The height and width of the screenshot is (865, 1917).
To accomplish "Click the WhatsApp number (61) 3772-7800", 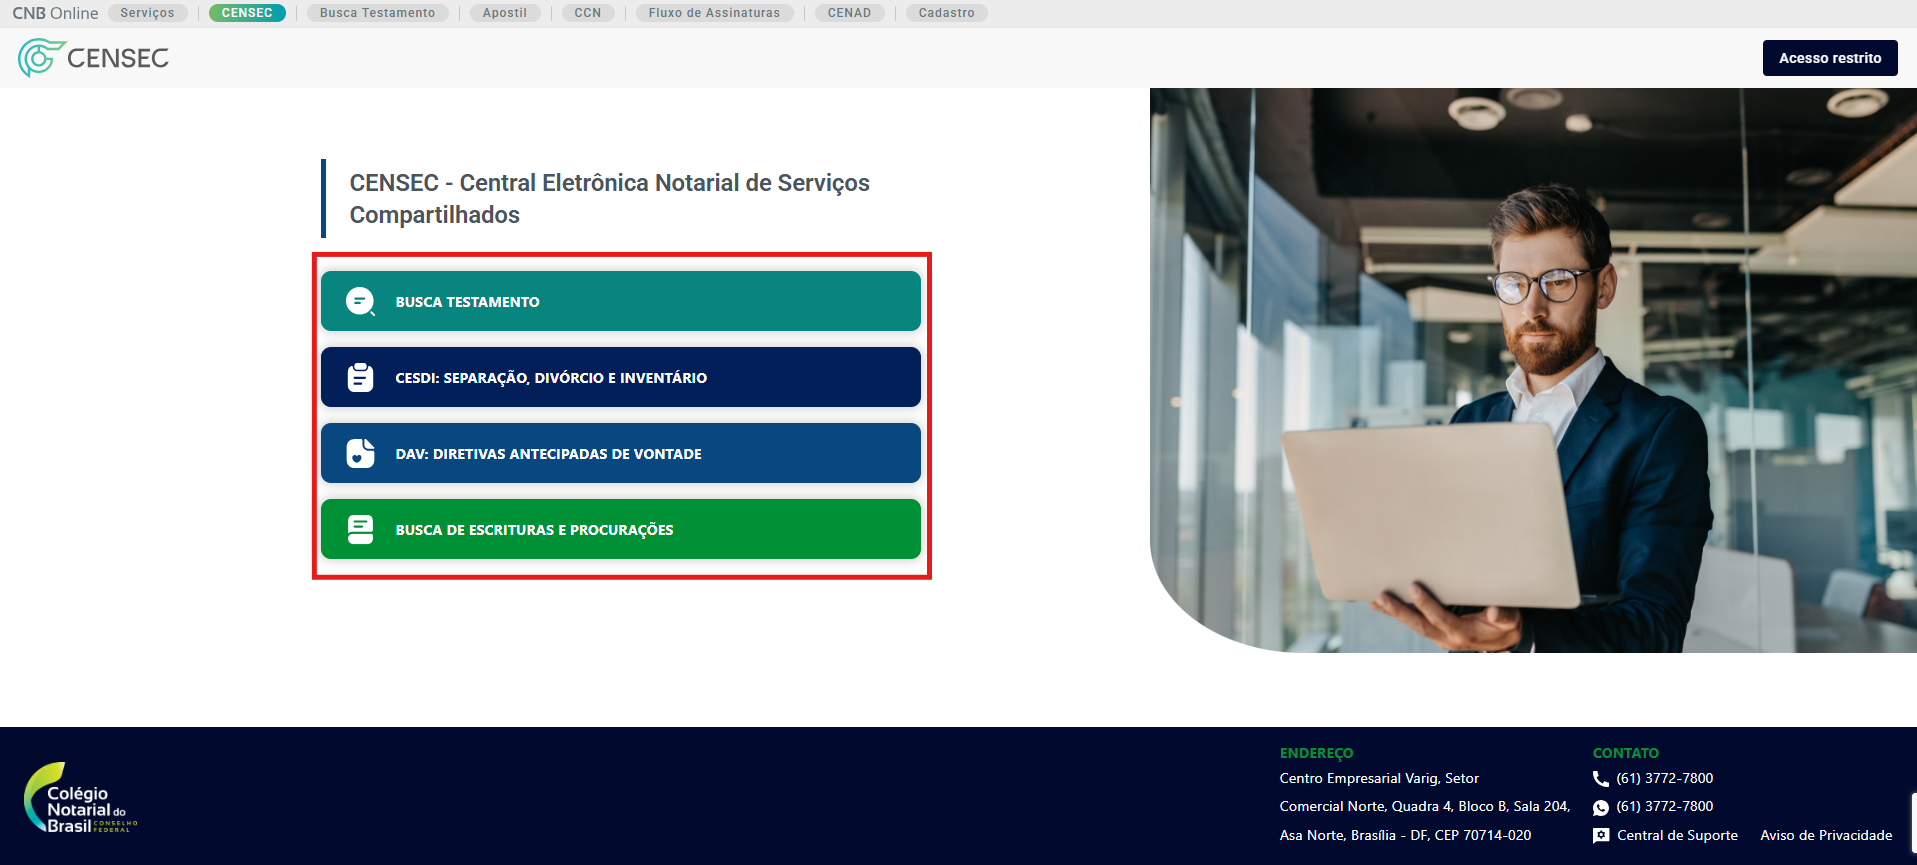I will [x=1665, y=806].
